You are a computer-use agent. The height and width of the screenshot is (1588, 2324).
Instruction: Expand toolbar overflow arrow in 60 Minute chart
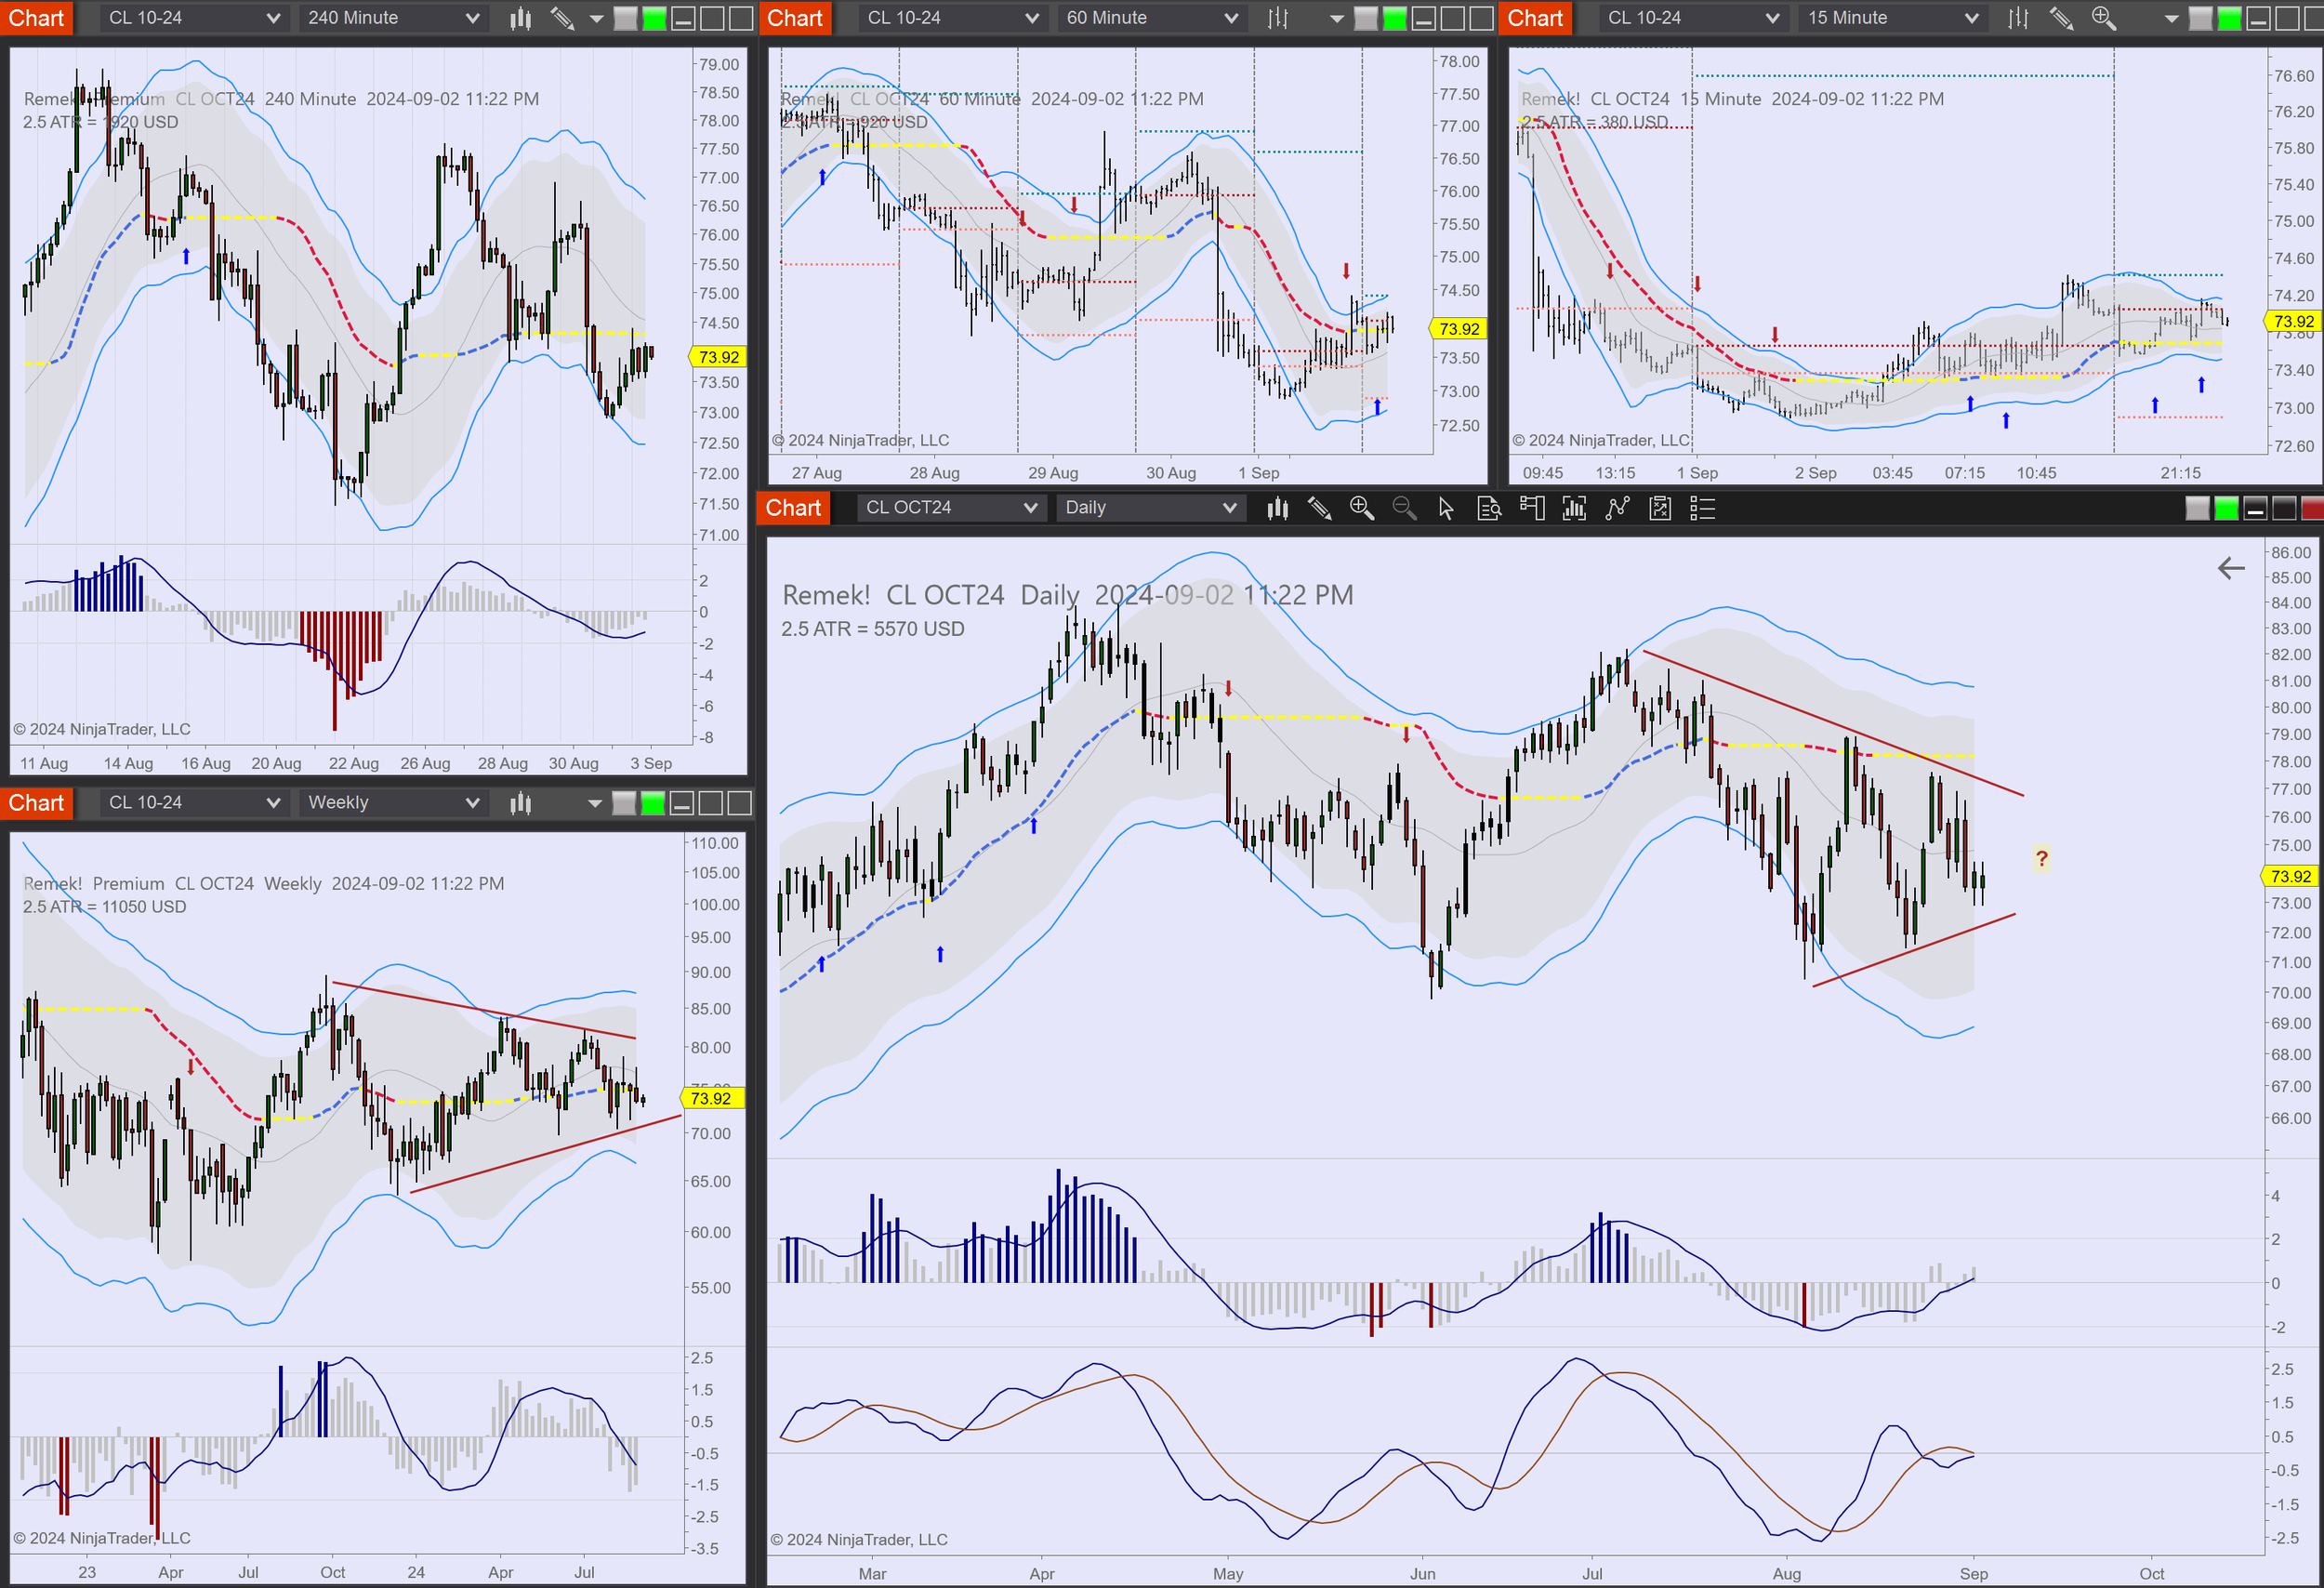pos(1336,18)
